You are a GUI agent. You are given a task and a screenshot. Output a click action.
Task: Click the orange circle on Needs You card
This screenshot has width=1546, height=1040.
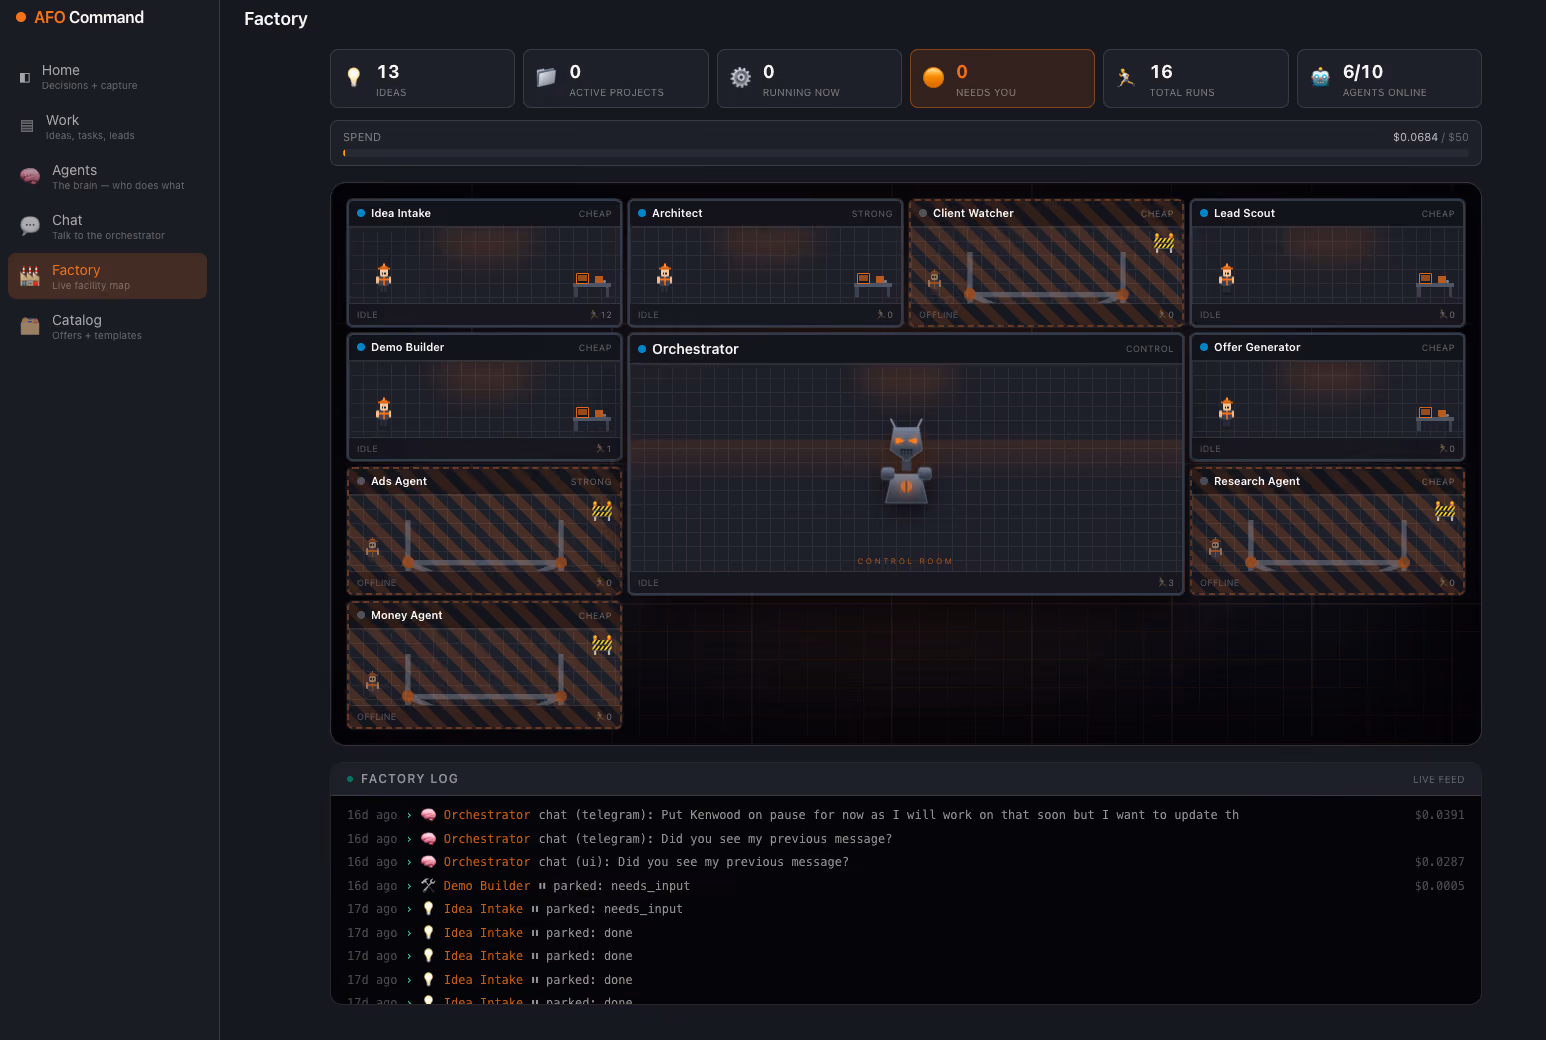click(933, 78)
